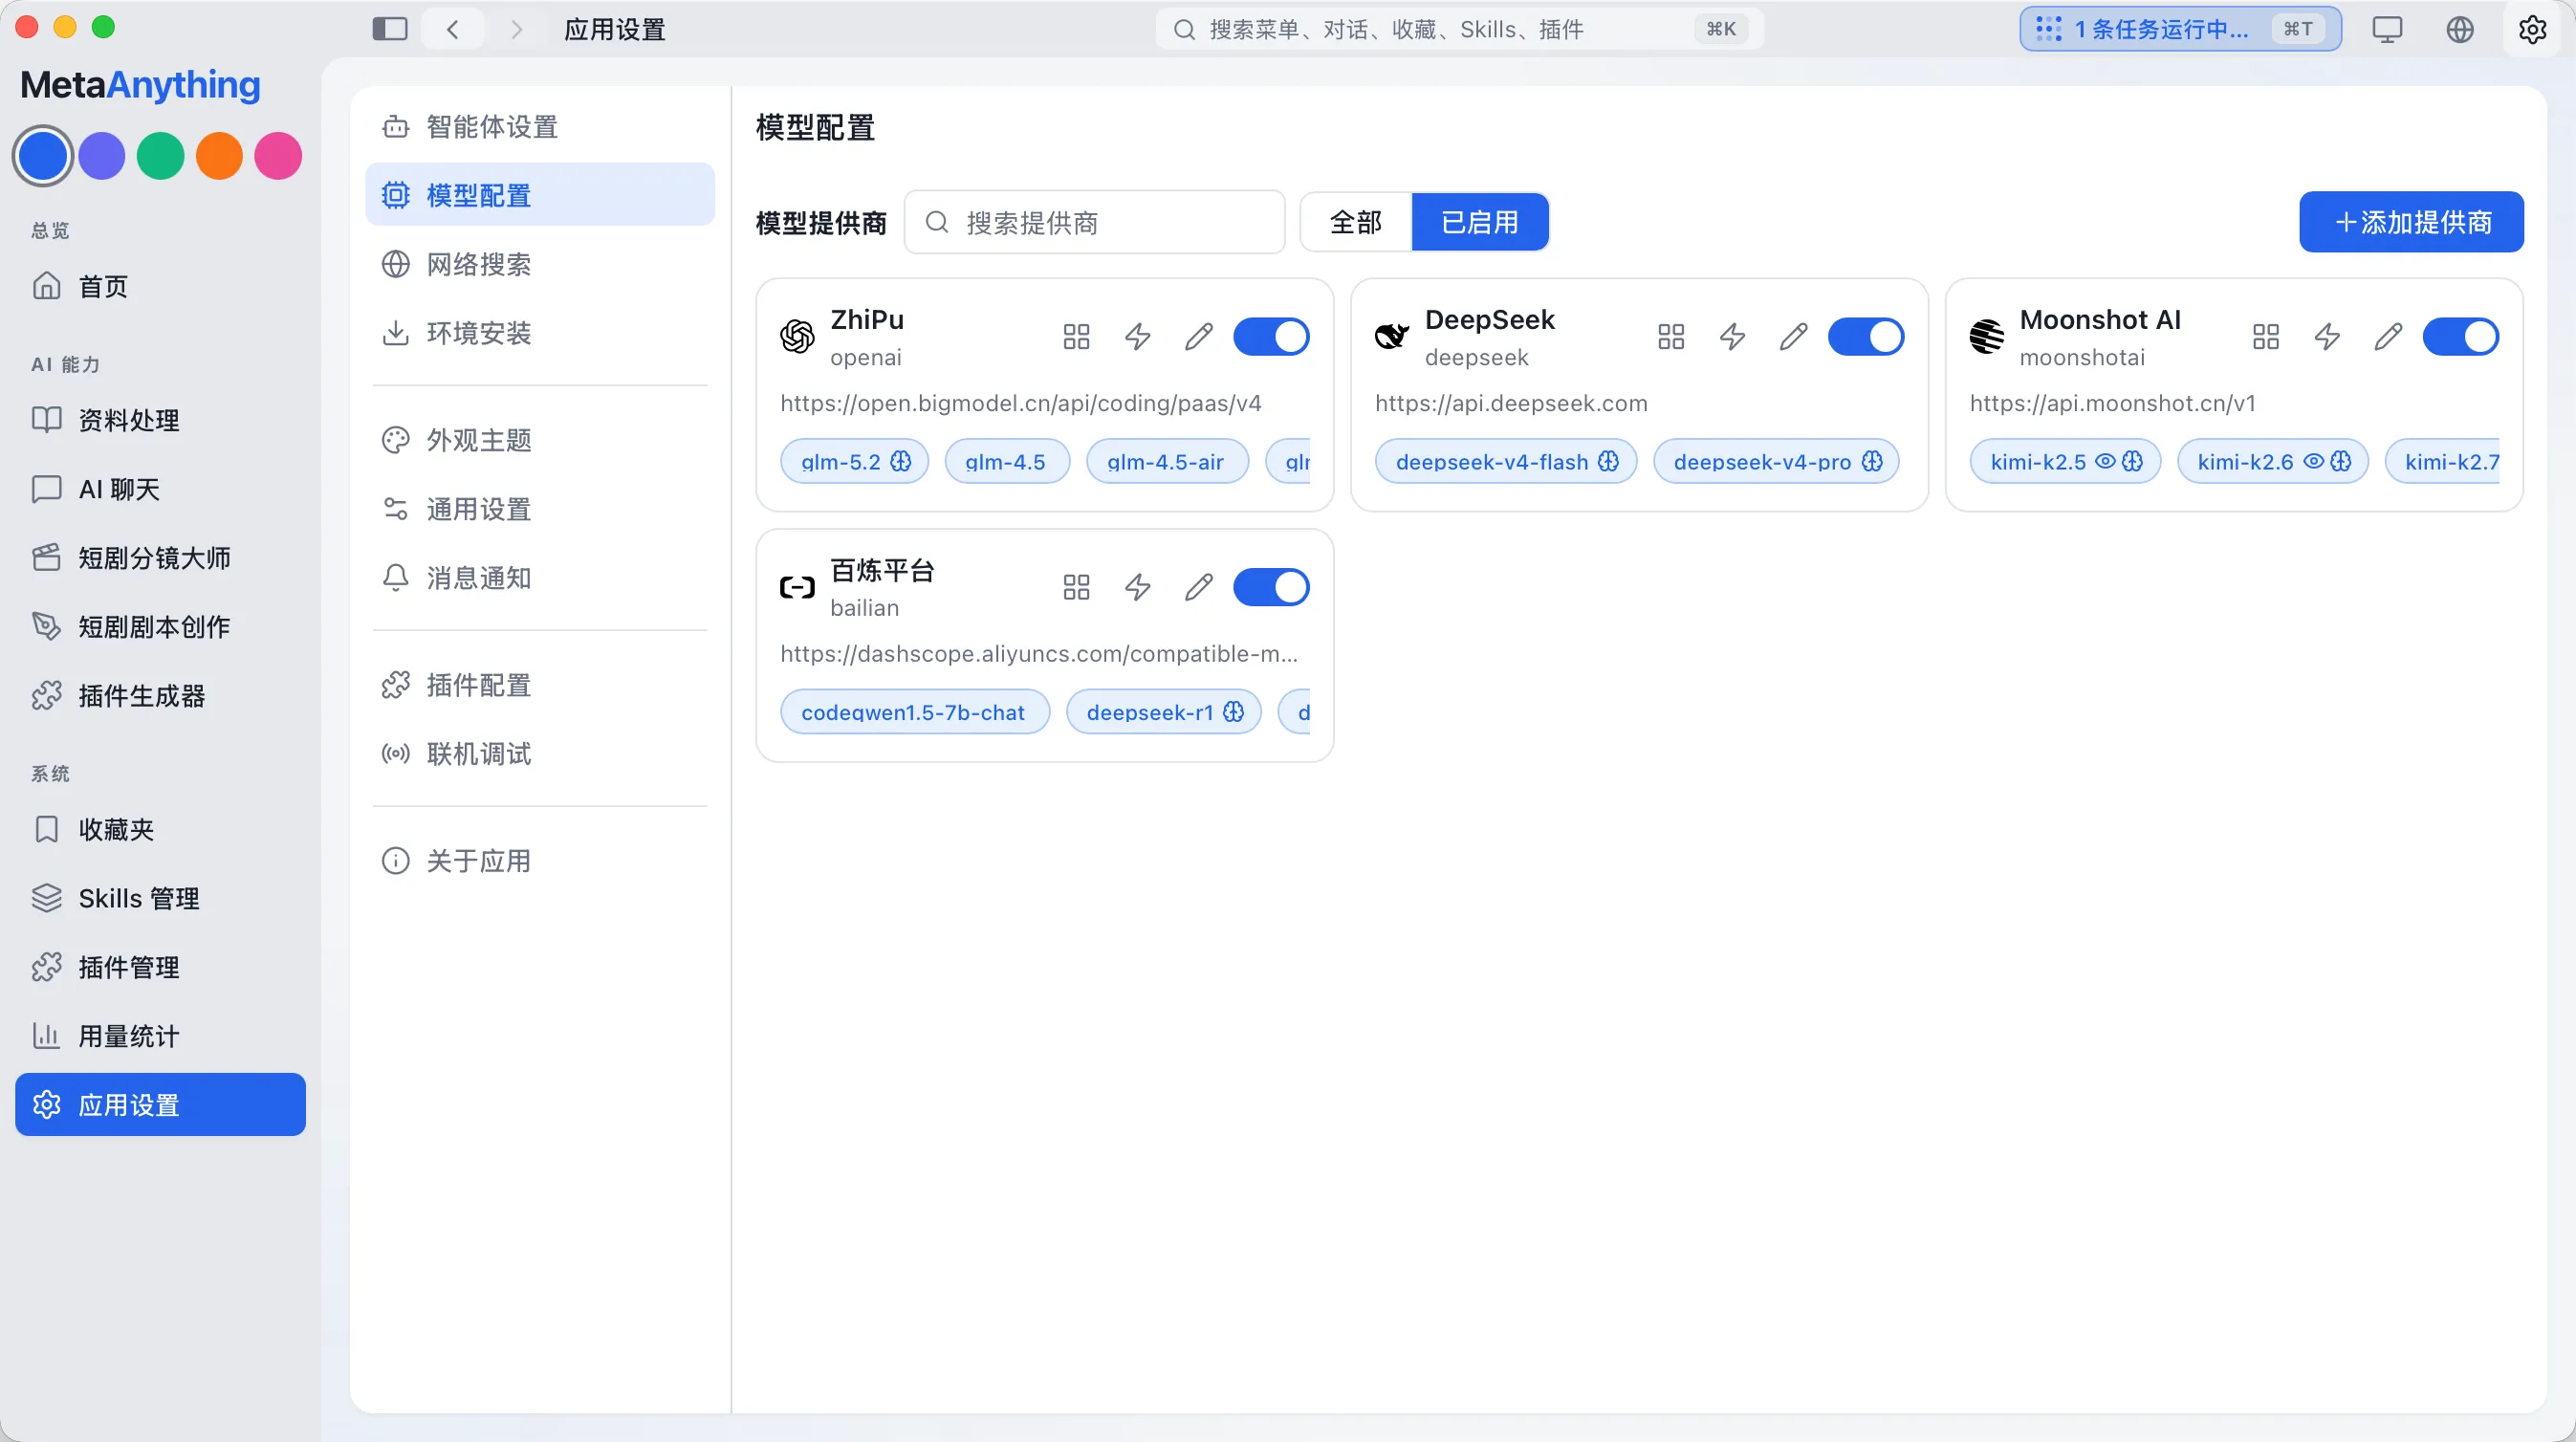Go to 首页 in sidebar
The height and width of the screenshot is (1442, 2576).
(x=160, y=287)
